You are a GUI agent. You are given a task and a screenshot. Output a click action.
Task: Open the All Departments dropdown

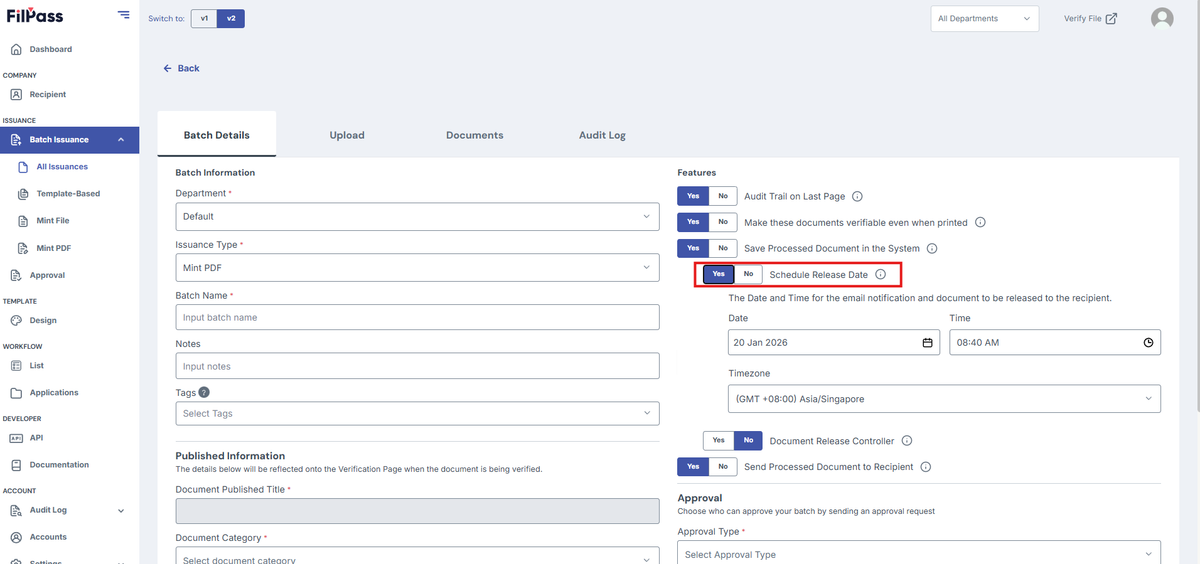[984, 18]
